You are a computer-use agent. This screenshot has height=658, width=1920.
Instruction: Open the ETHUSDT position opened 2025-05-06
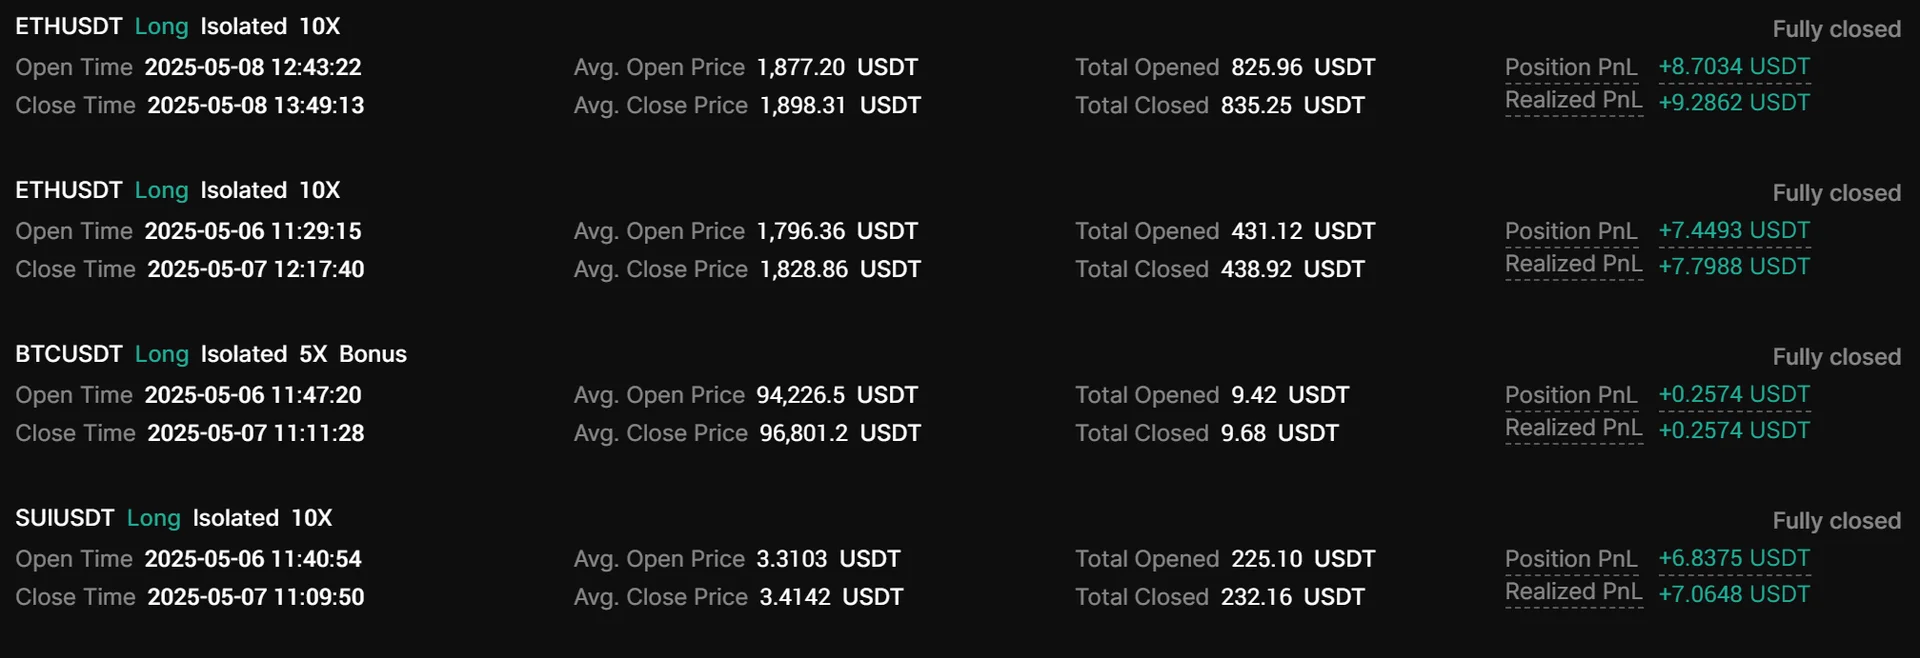(x=68, y=191)
